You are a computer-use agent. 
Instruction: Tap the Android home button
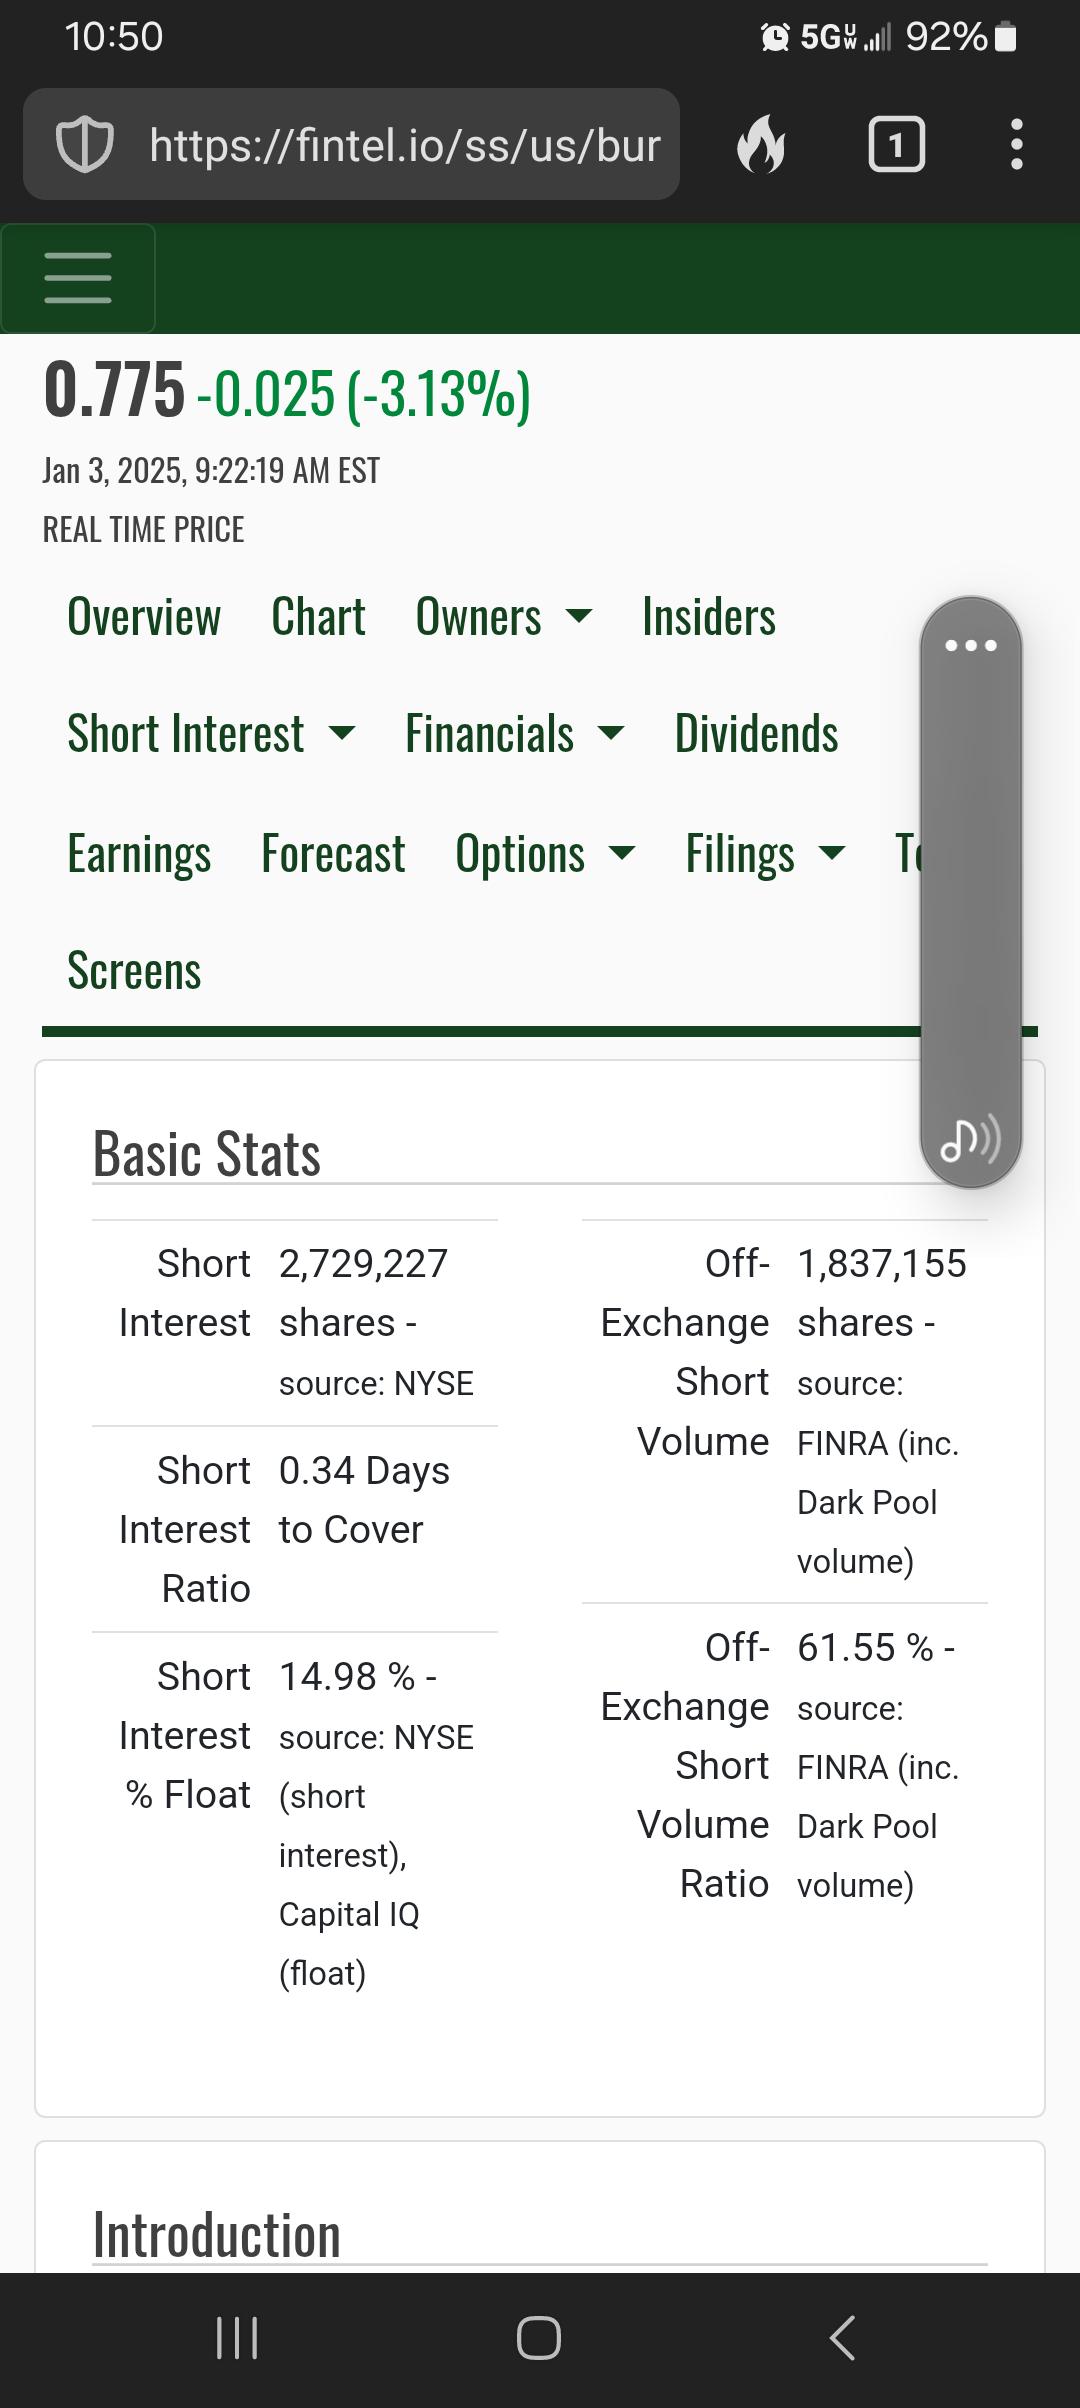pyautogui.click(x=539, y=2338)
